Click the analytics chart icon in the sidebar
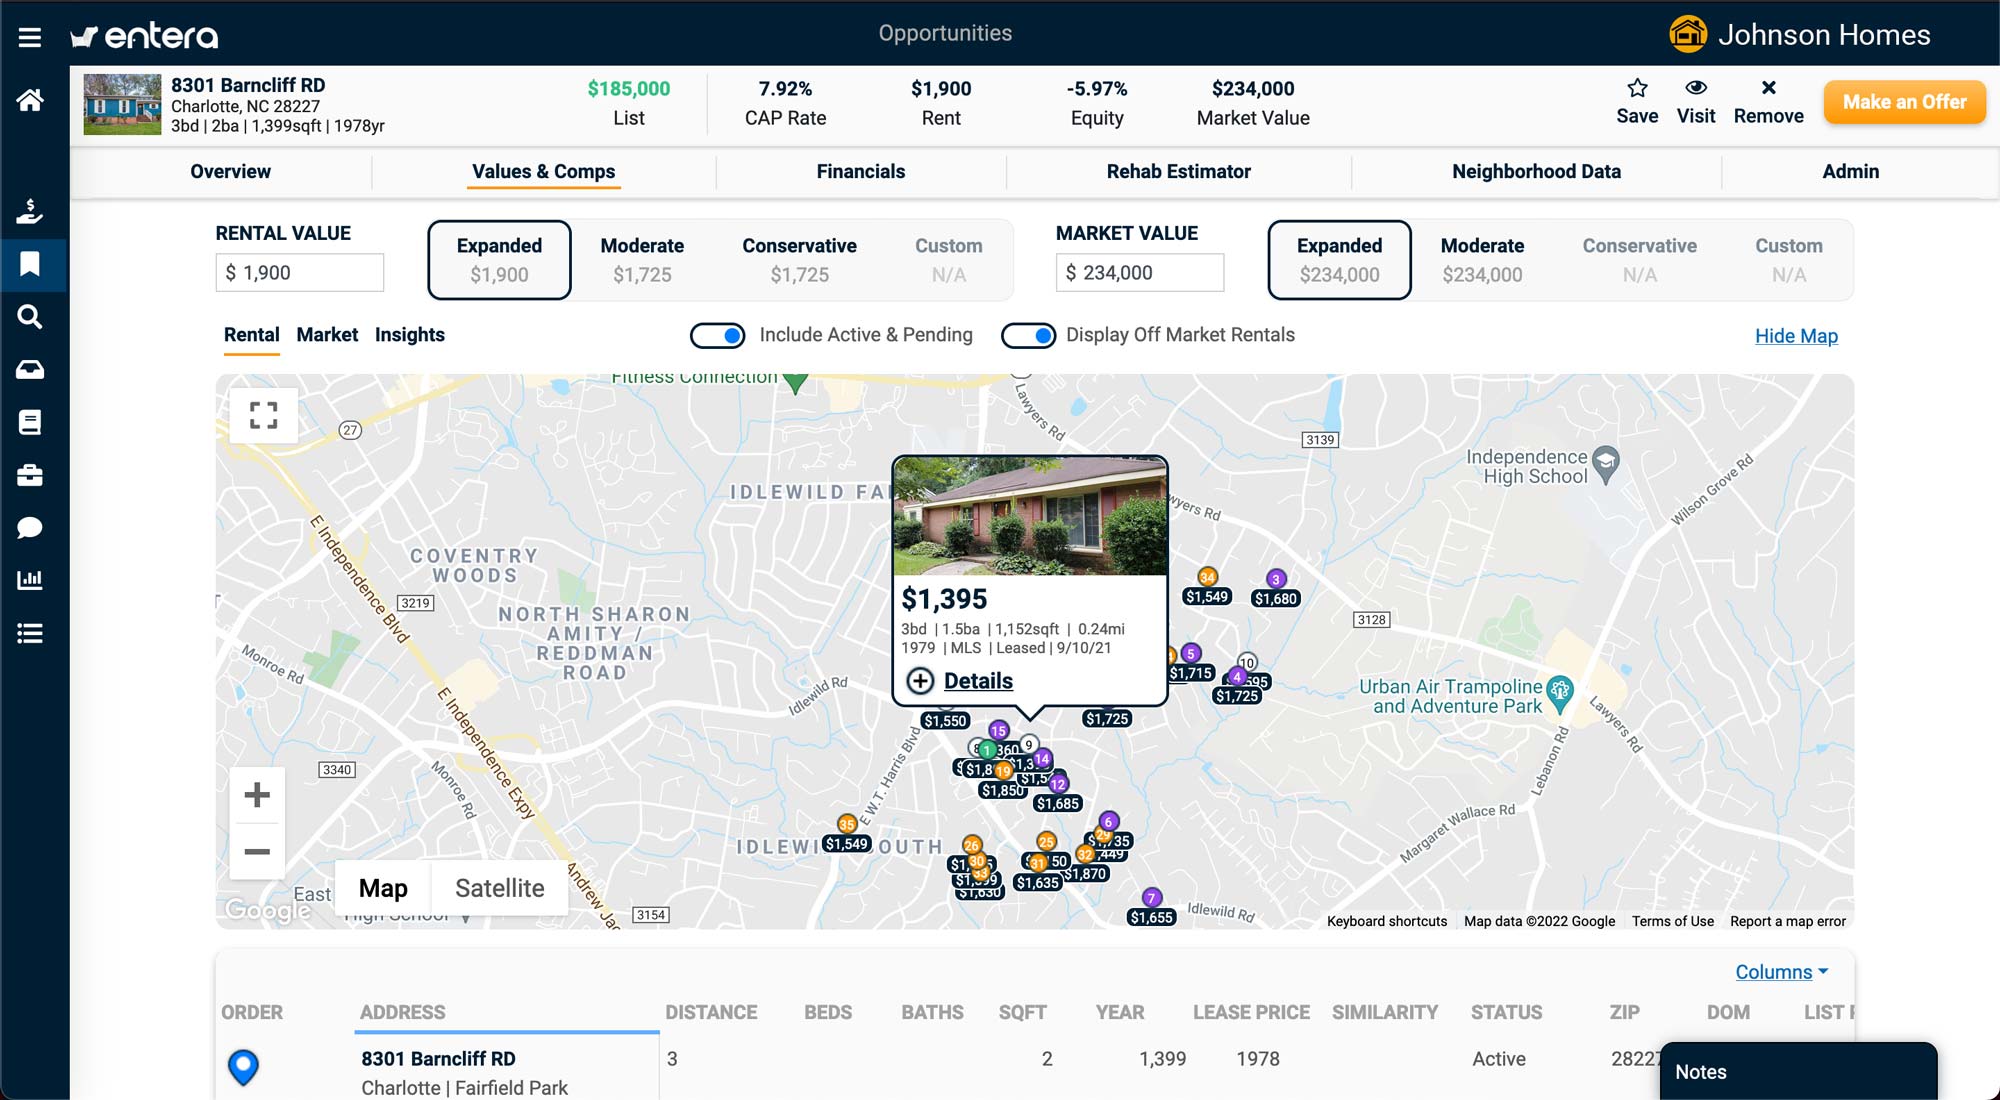 (x=31, y=578)
